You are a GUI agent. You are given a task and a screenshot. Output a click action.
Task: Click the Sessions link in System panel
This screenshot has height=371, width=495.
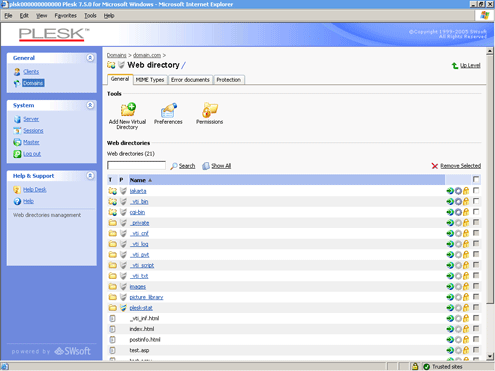tap(33, 131)
